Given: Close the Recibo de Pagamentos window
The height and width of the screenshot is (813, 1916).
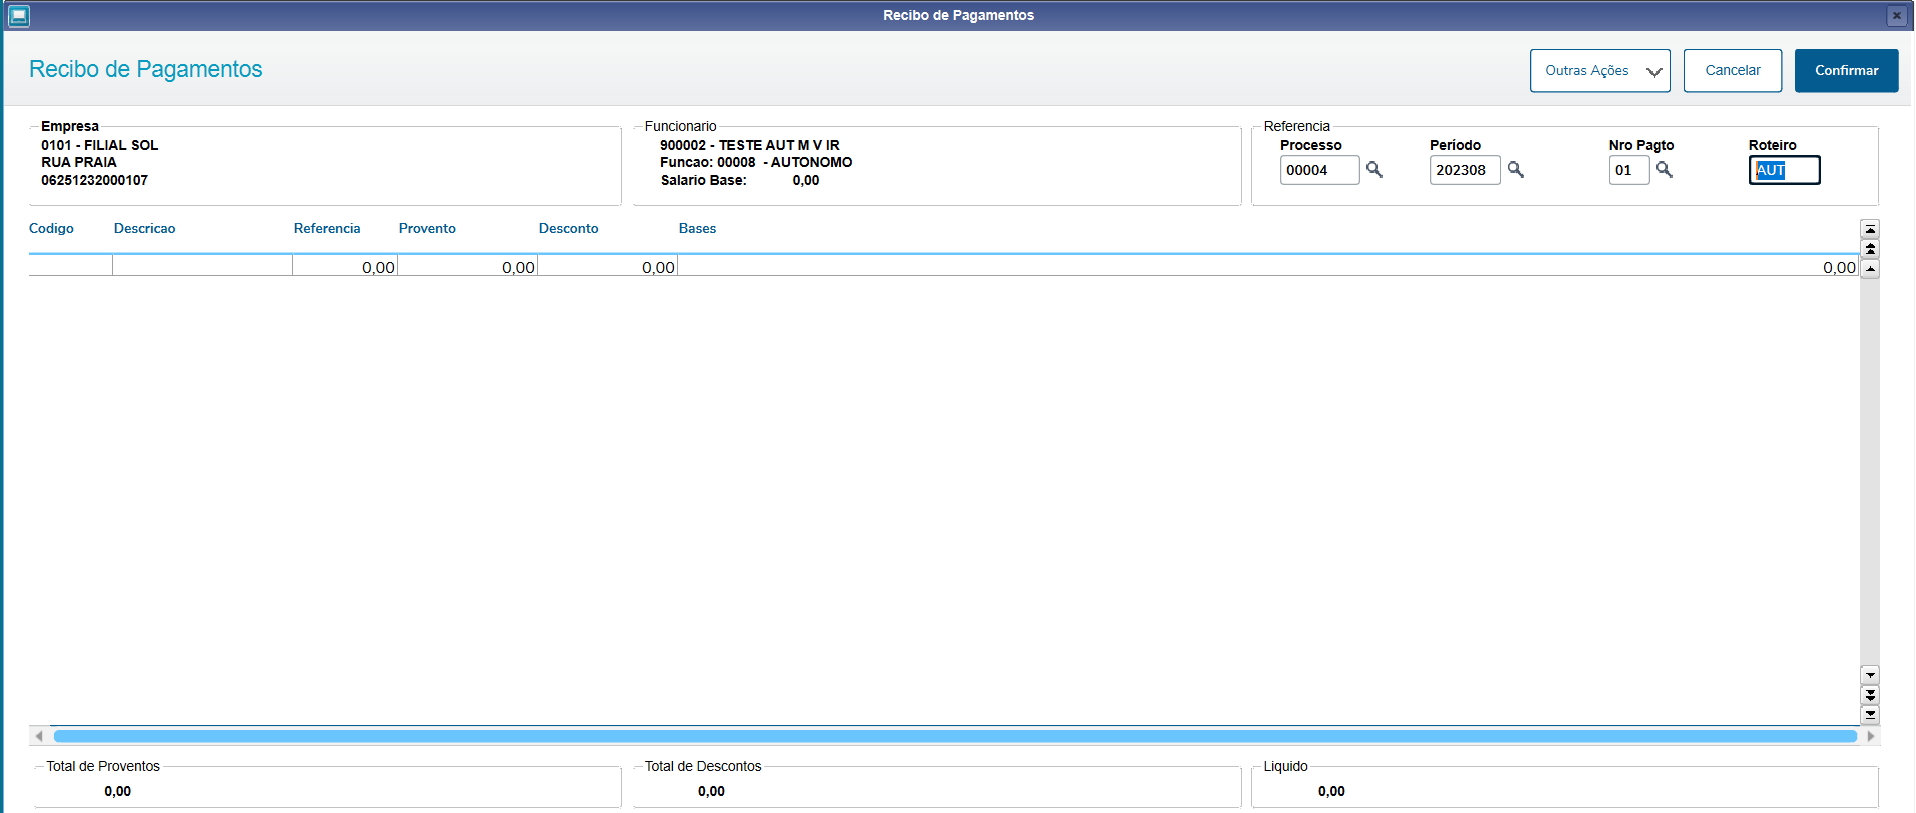Looking at the screenshot, I should tap(1896, 15).
